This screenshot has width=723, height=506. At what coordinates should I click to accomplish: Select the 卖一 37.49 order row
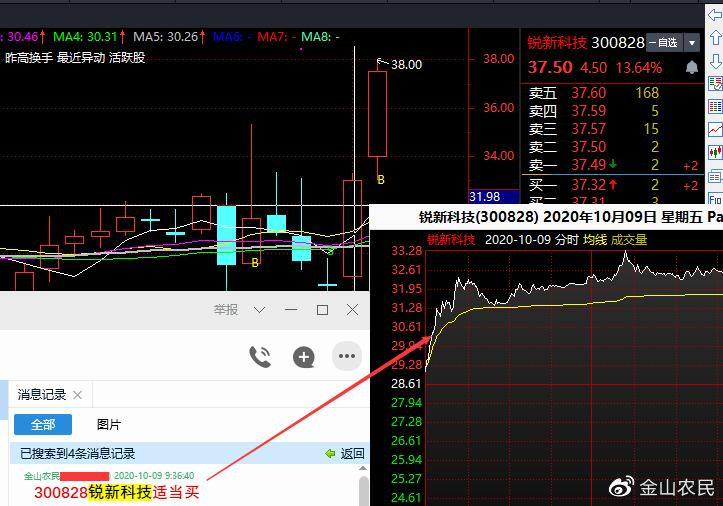tap(613, 165)
